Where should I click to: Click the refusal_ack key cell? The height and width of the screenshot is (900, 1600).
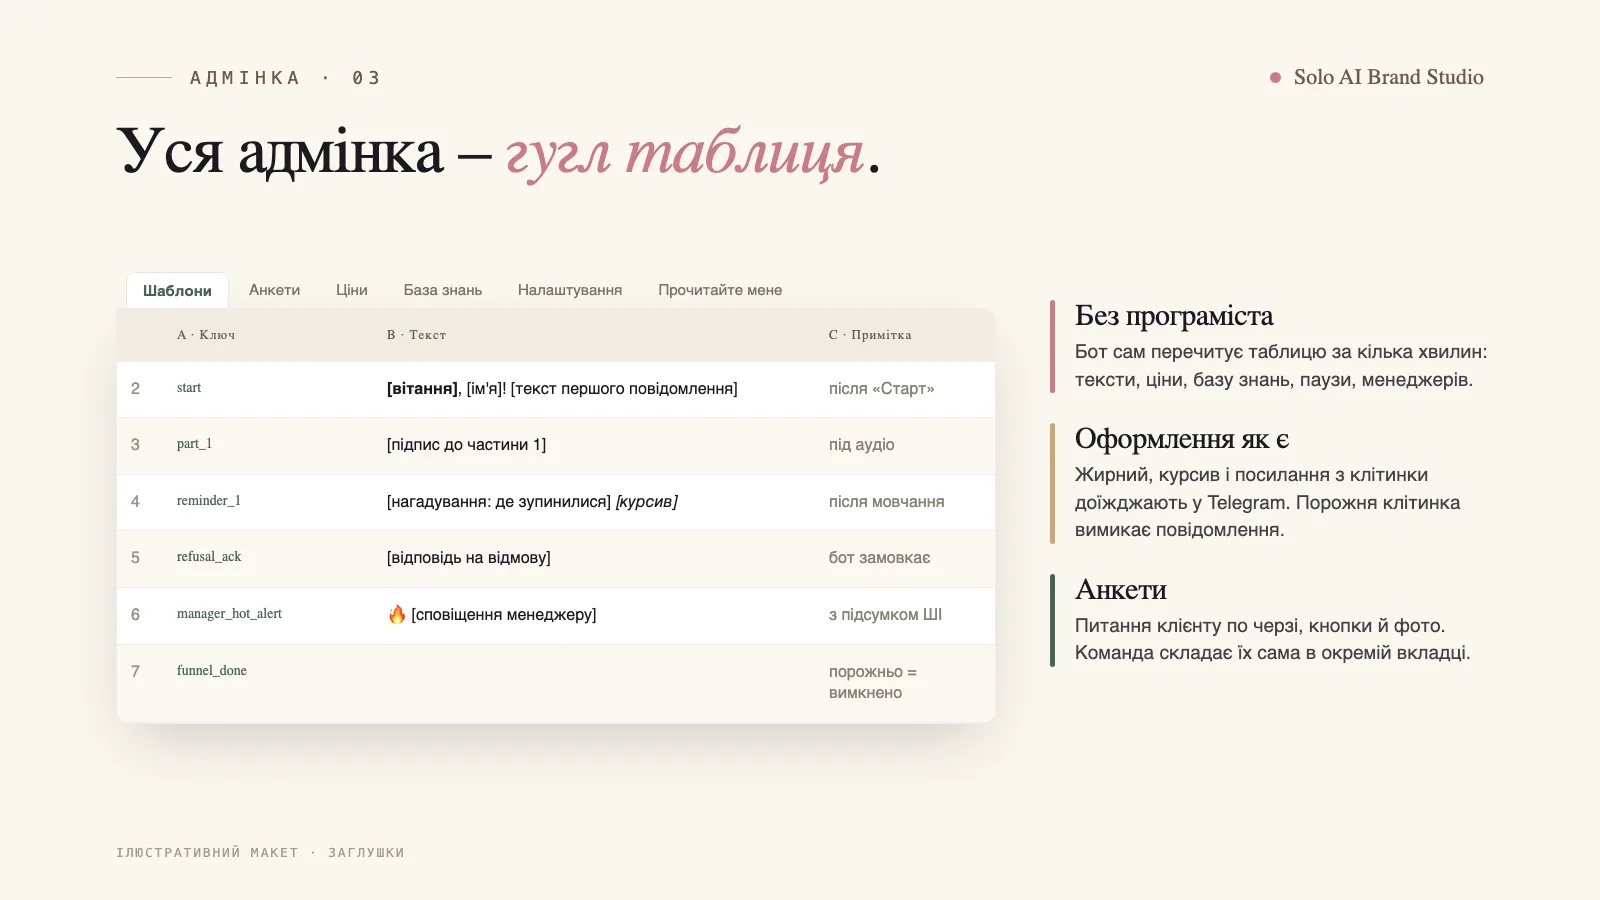(209, 557)
